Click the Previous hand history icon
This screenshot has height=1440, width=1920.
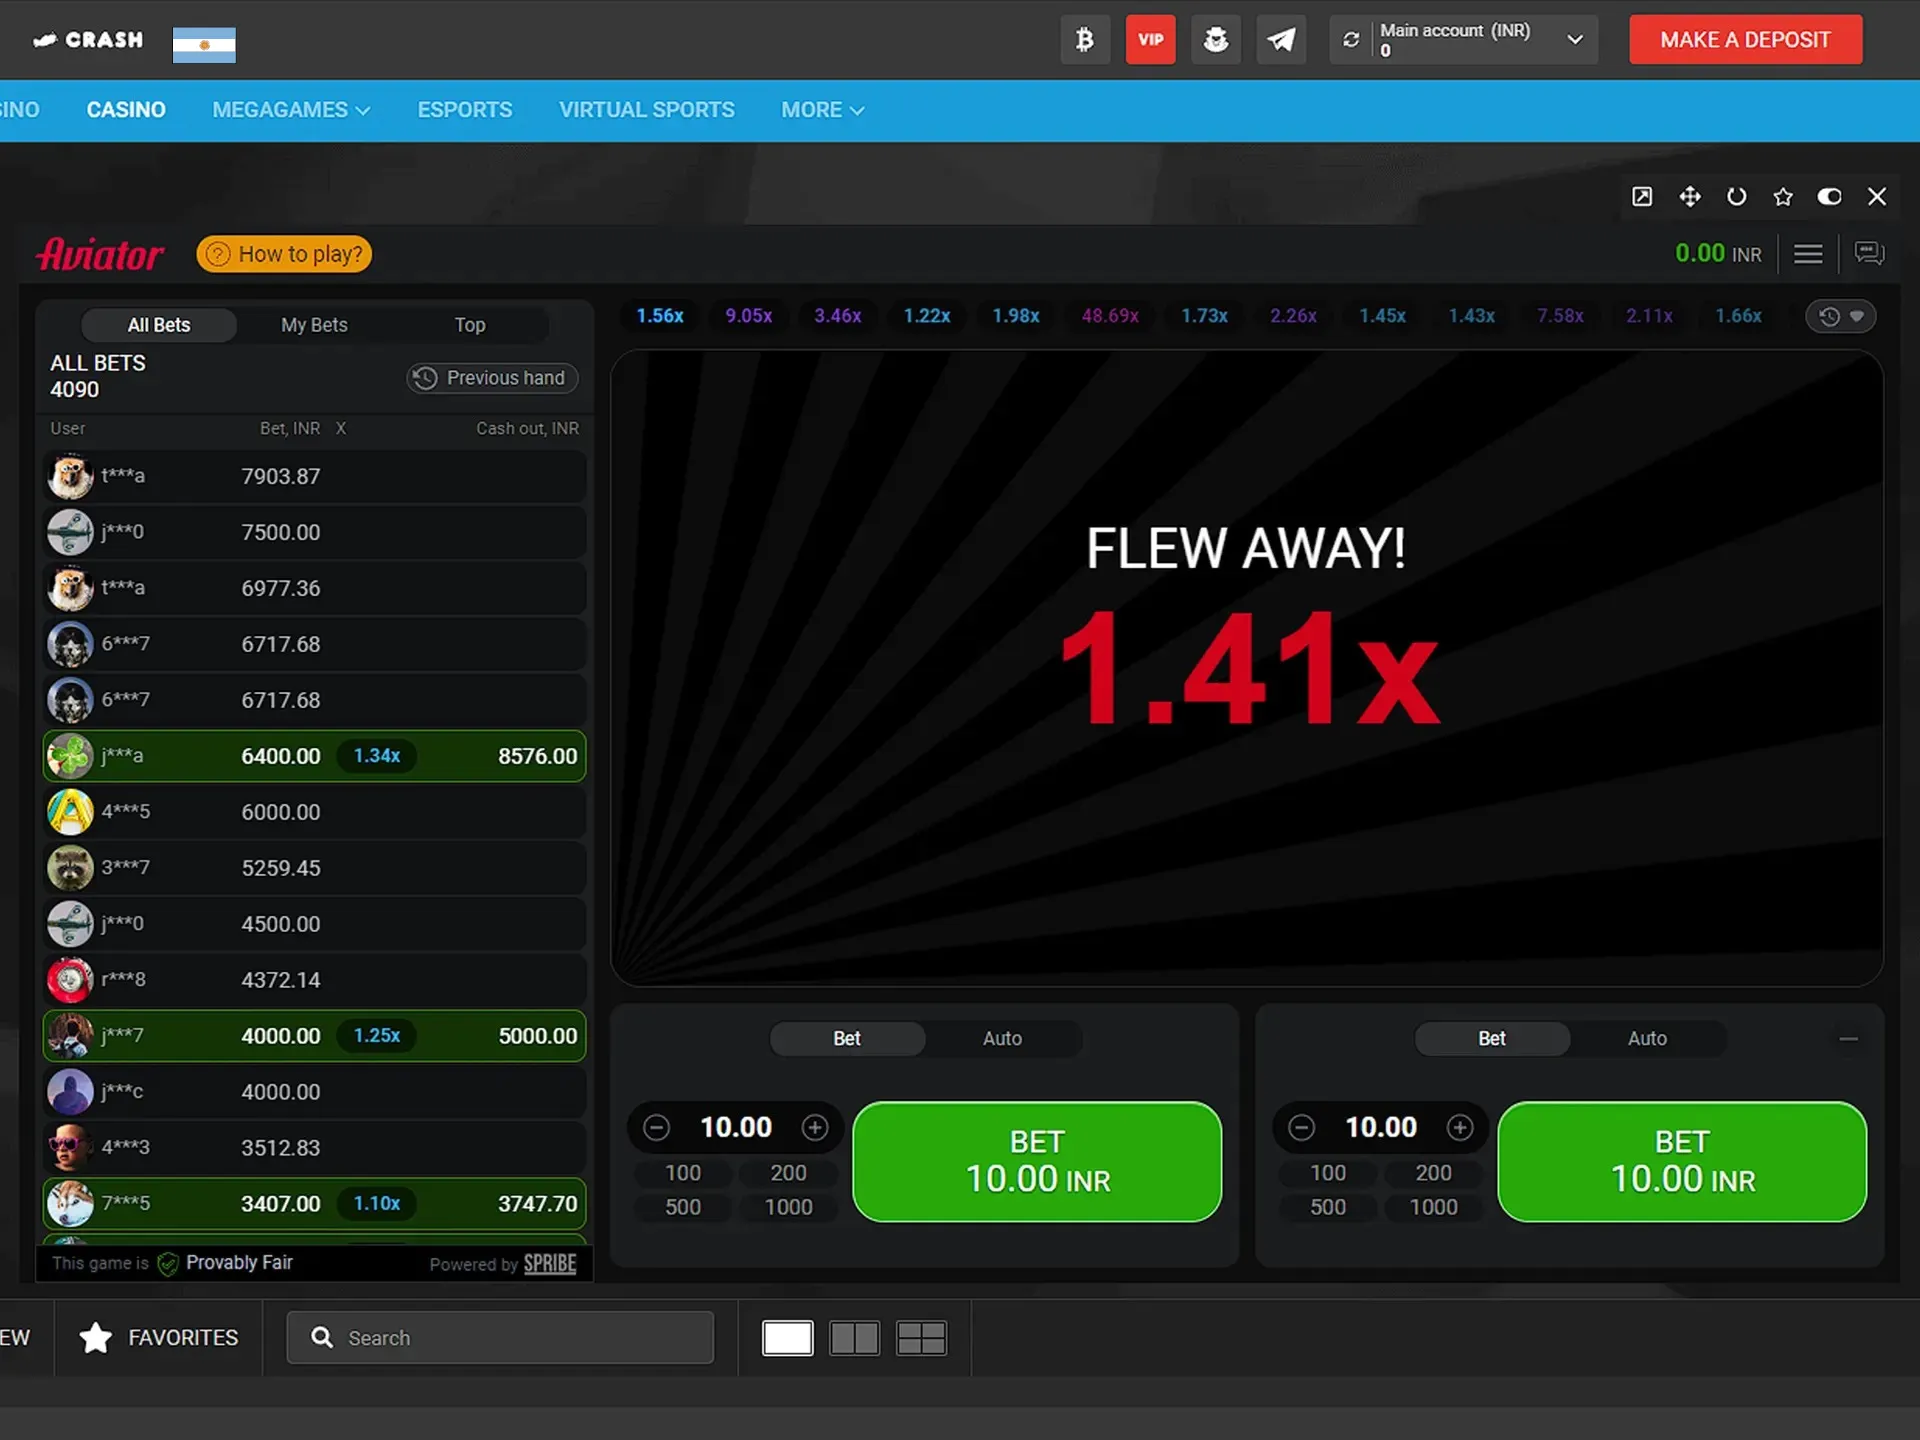[424, 378]
